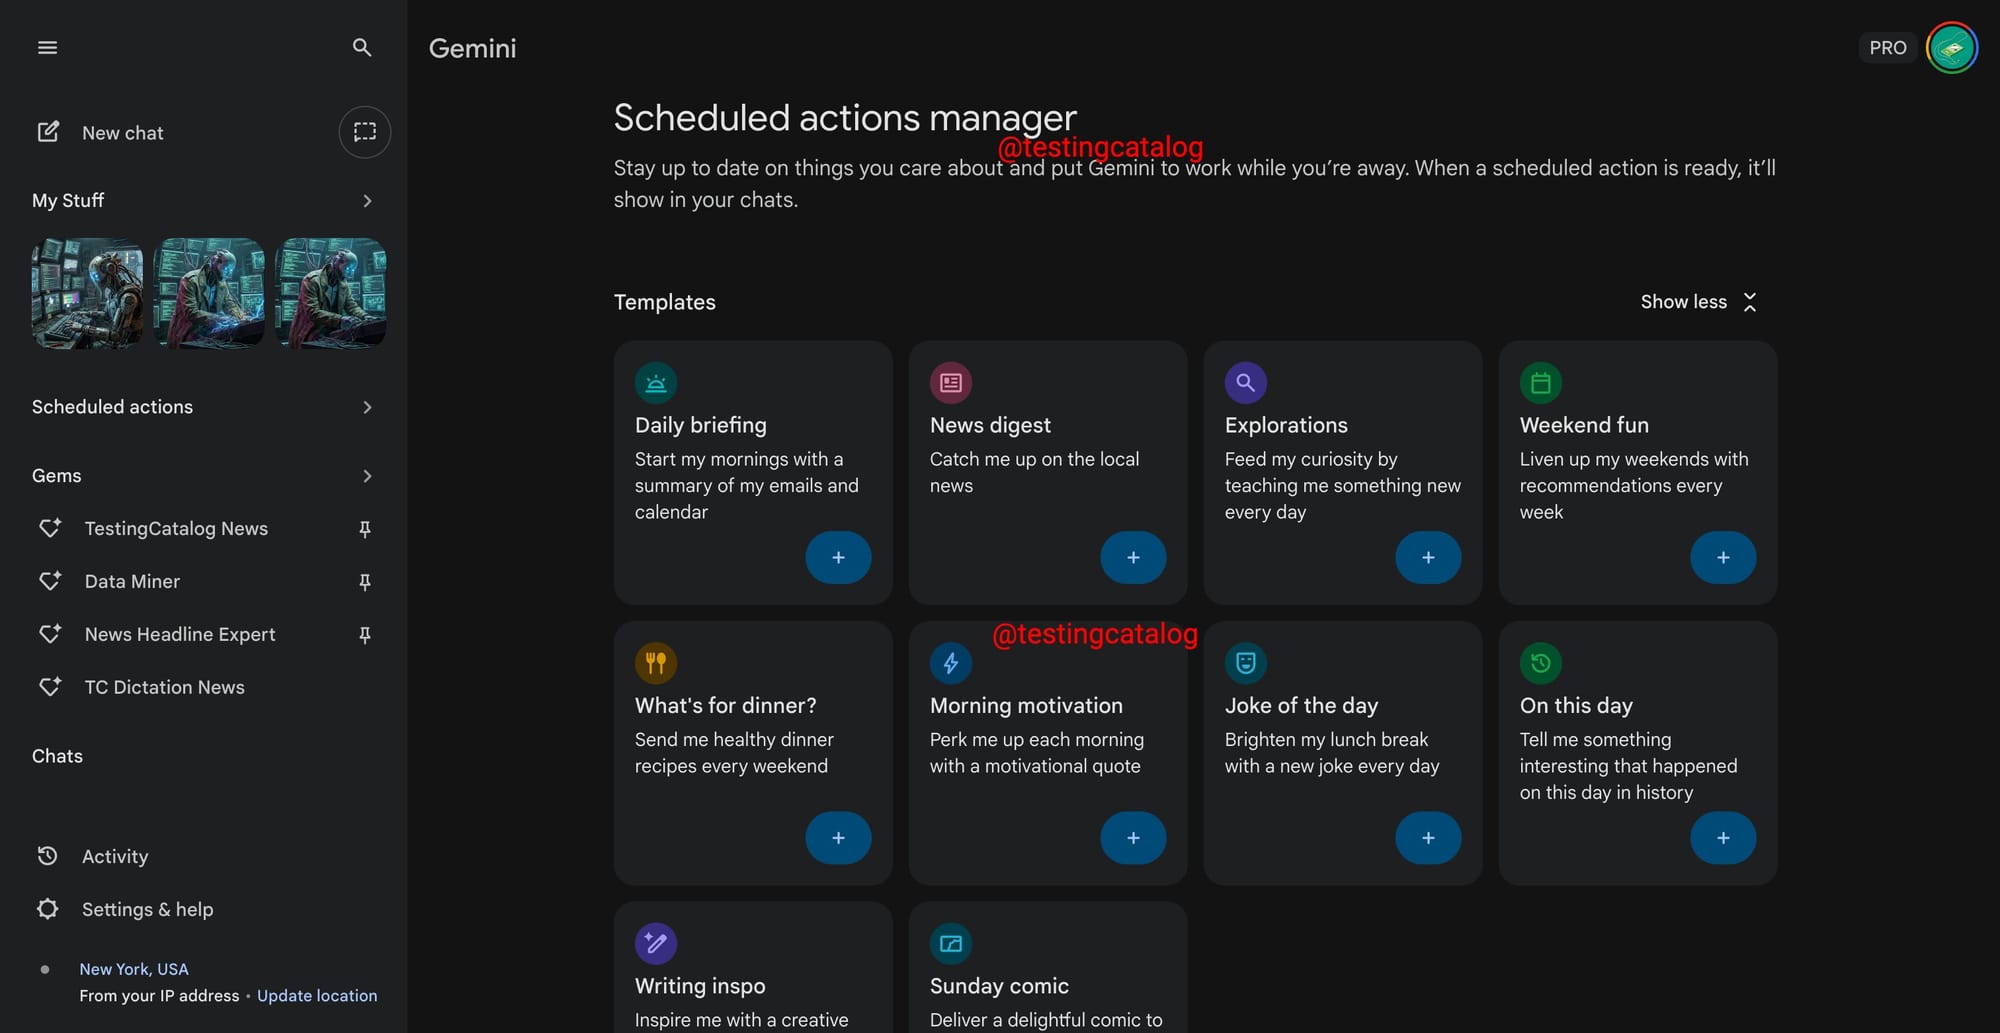2000x1033 pixels.
Task: Unpin the News Headline Expert gem
Action: pyautogui.click(x=365, y=635)
